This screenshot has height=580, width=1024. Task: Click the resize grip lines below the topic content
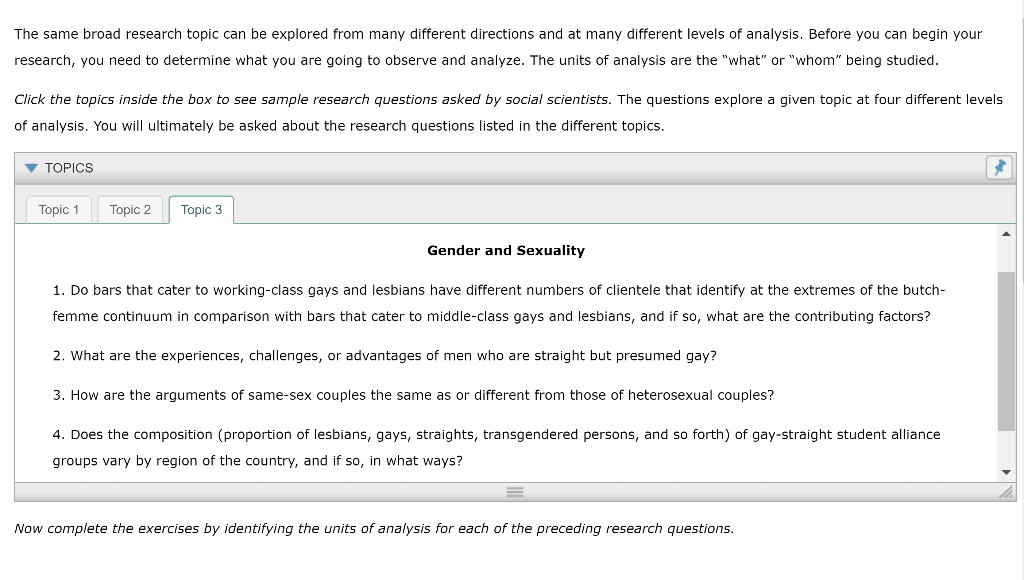point(514,491)
